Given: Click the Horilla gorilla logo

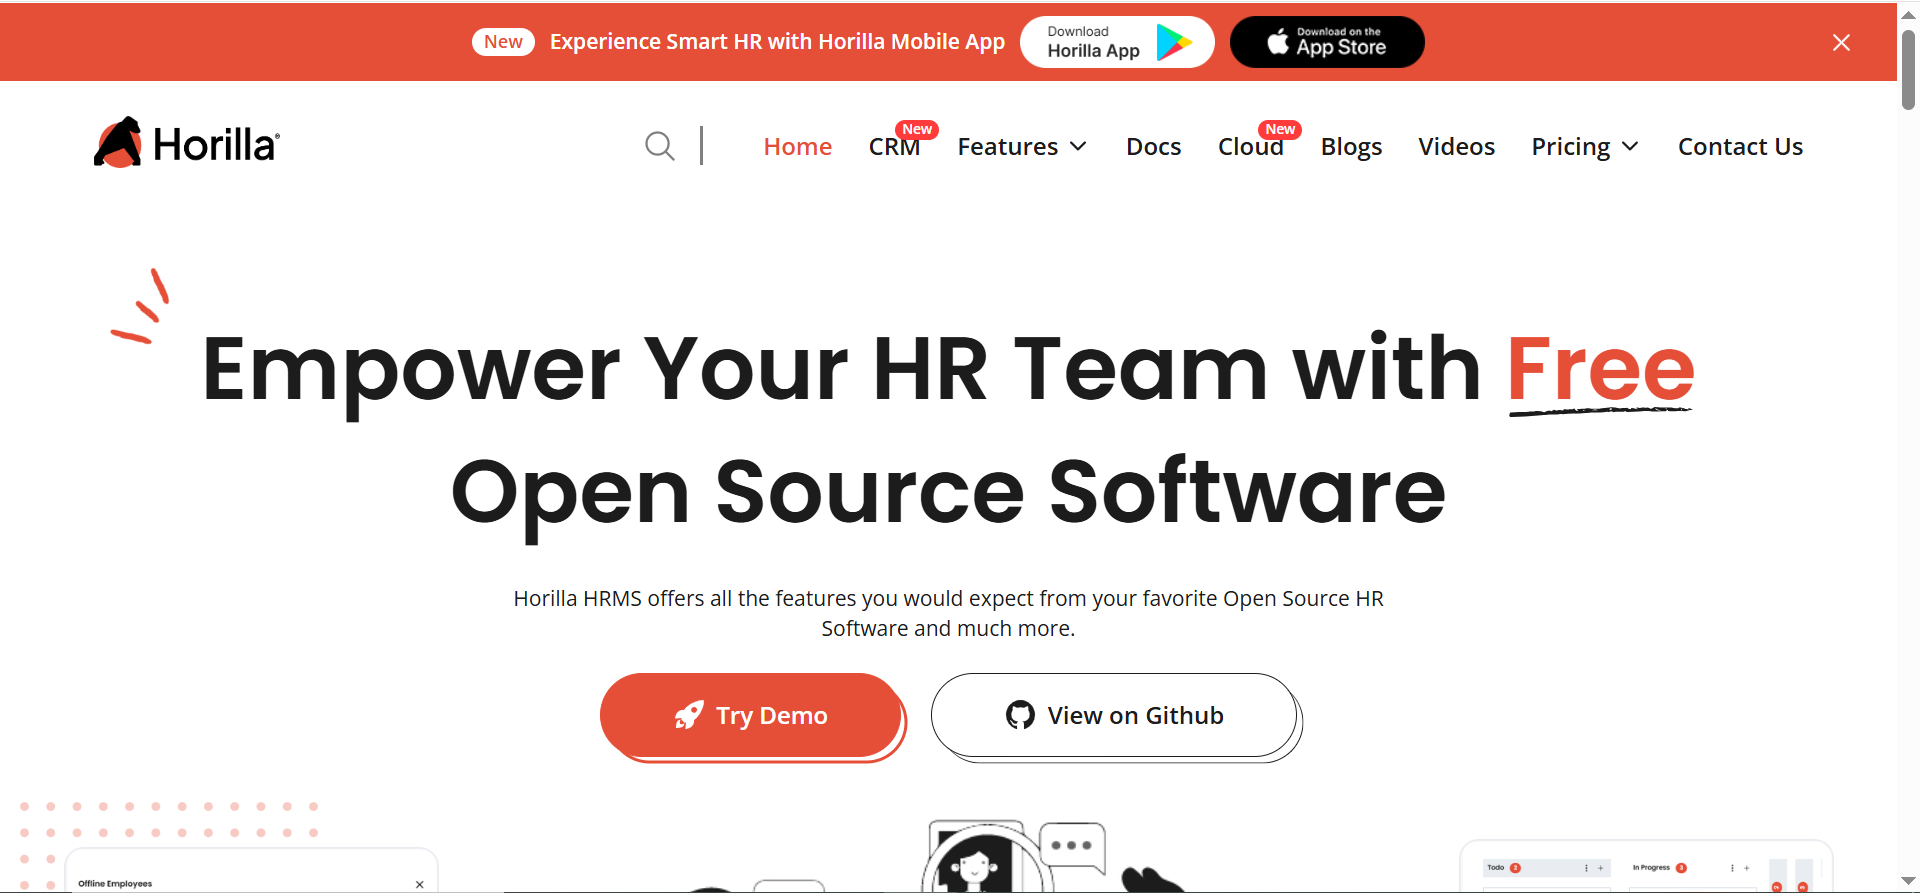Looking at the screenshot, I should (x=119, y=144).
